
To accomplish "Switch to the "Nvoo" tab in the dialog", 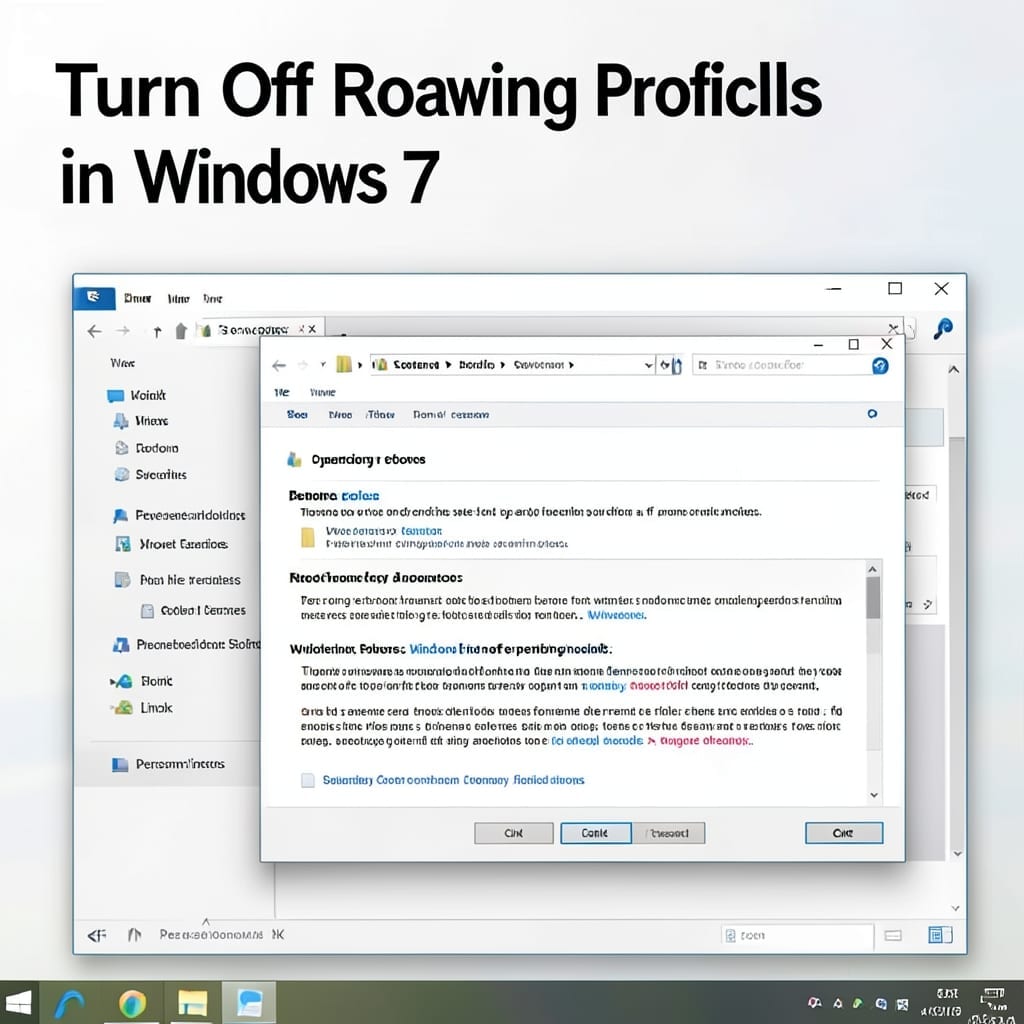I will [340, 415].
